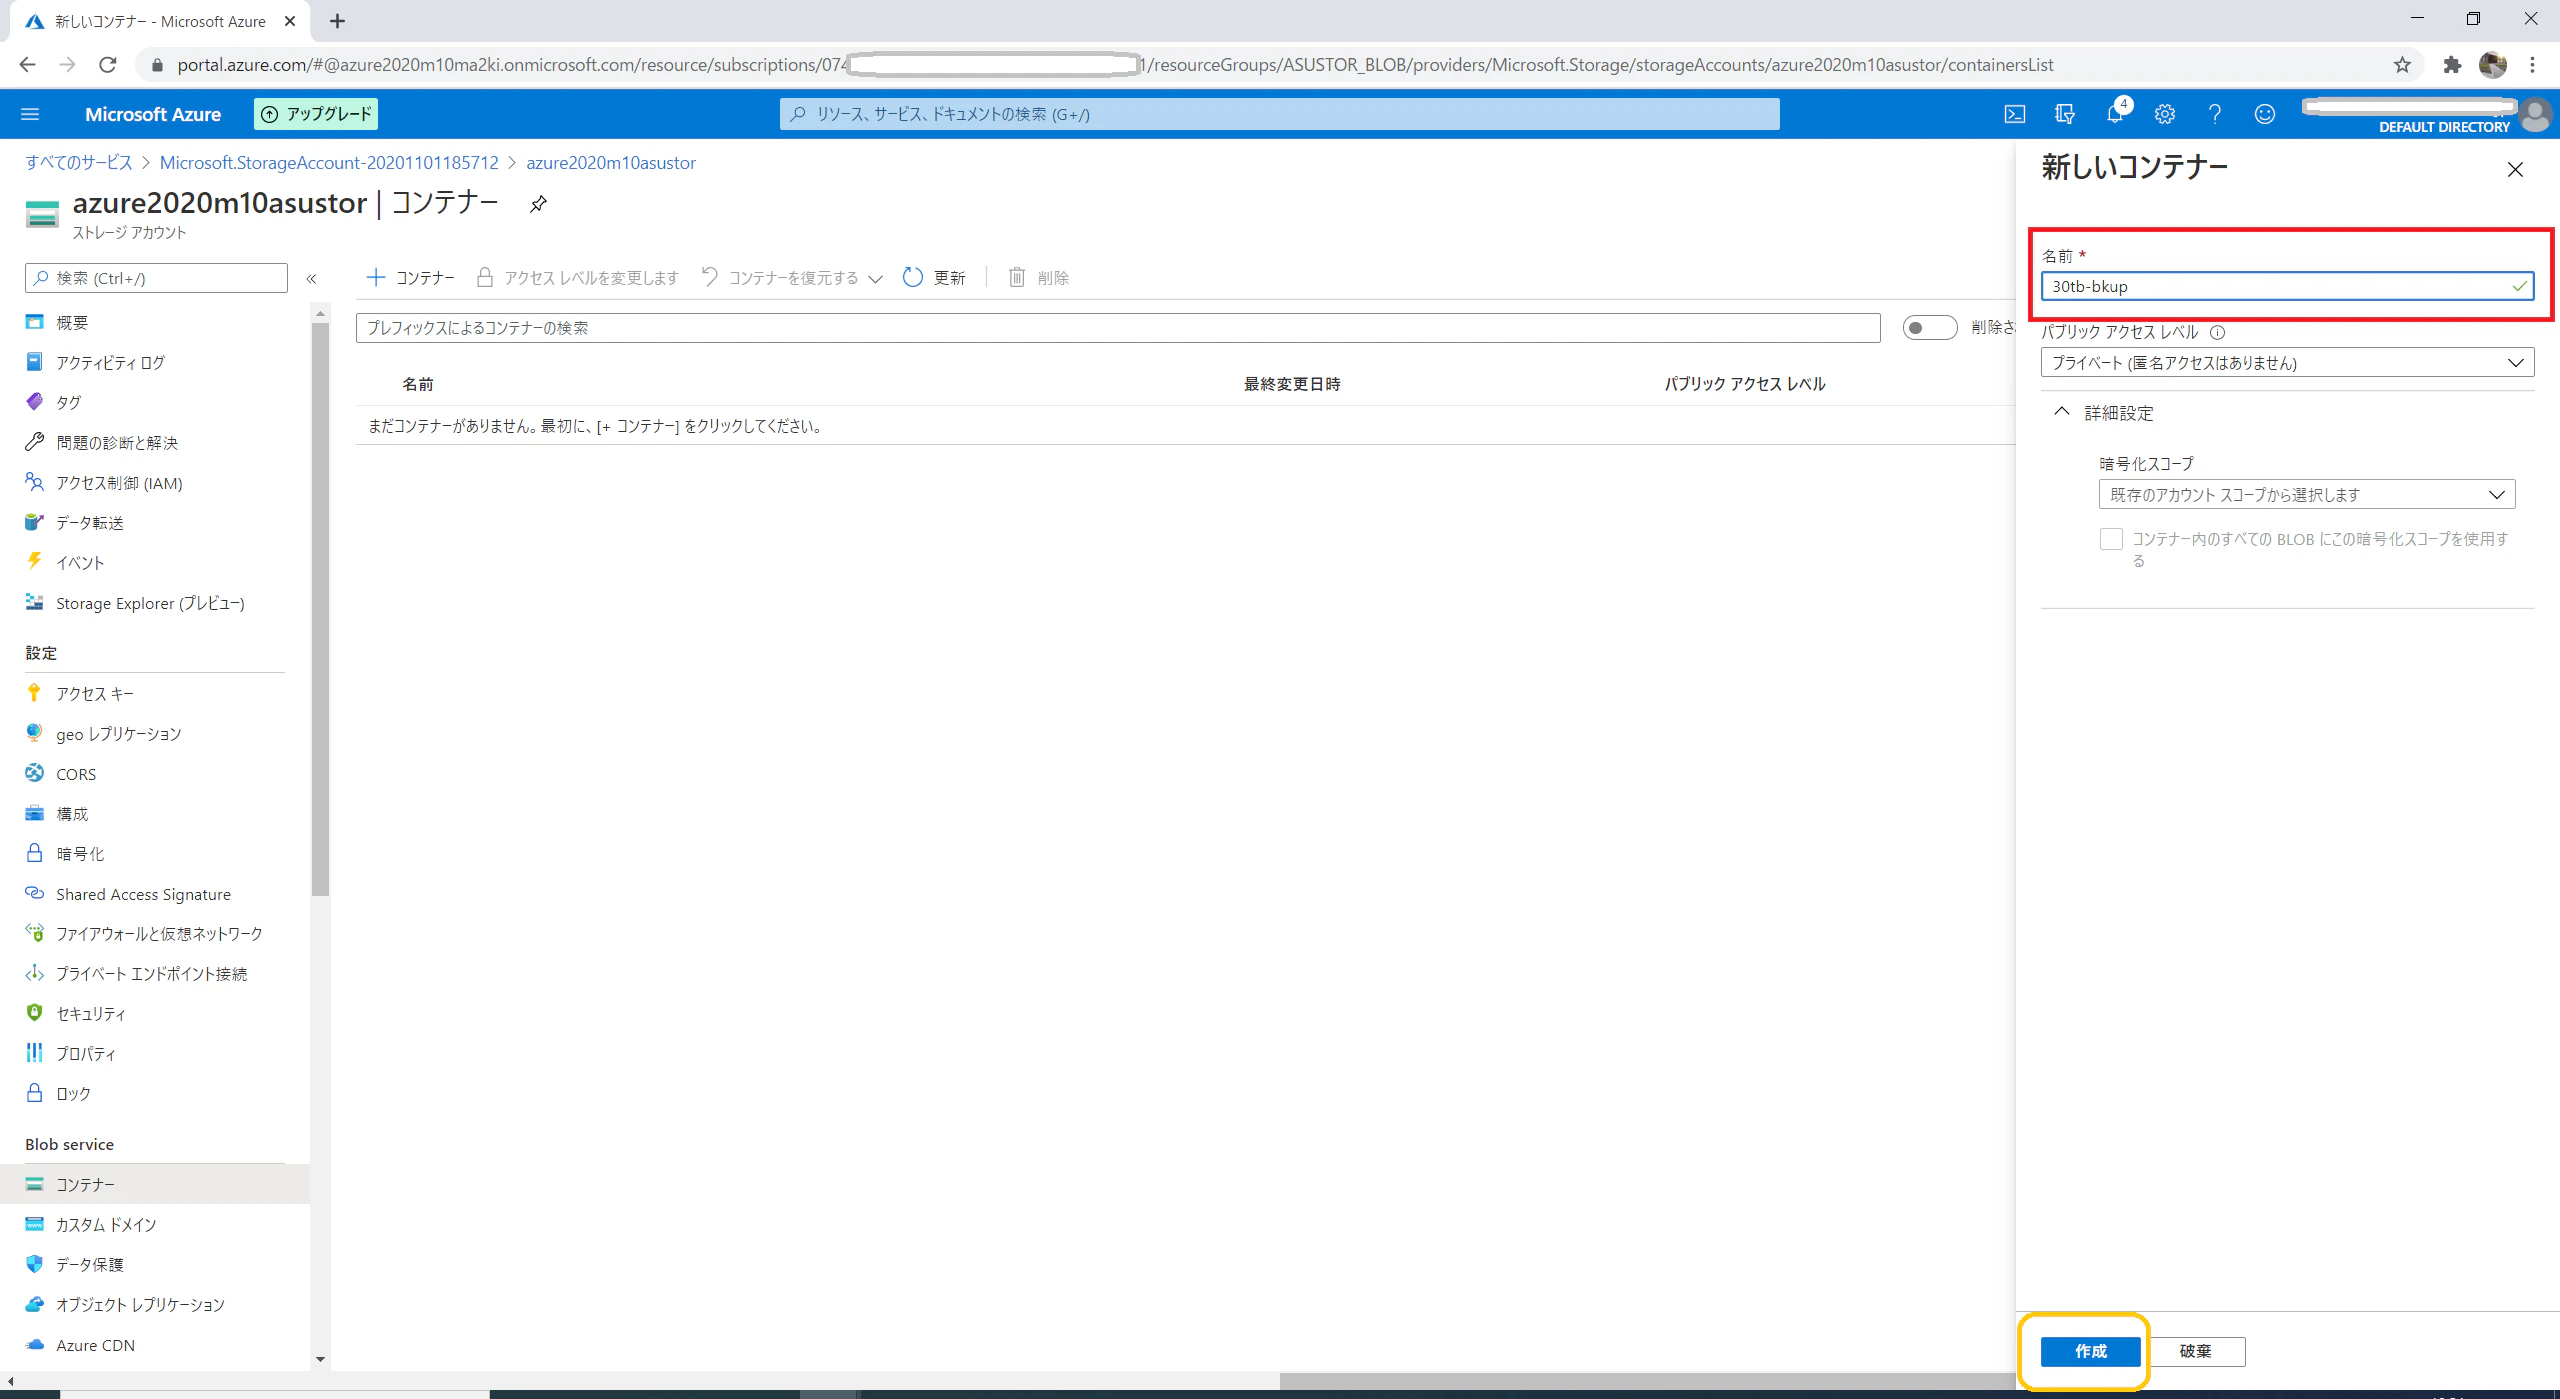
Task: Open azure2020m10asustor breadcrumb link
Action: point(611,162)
